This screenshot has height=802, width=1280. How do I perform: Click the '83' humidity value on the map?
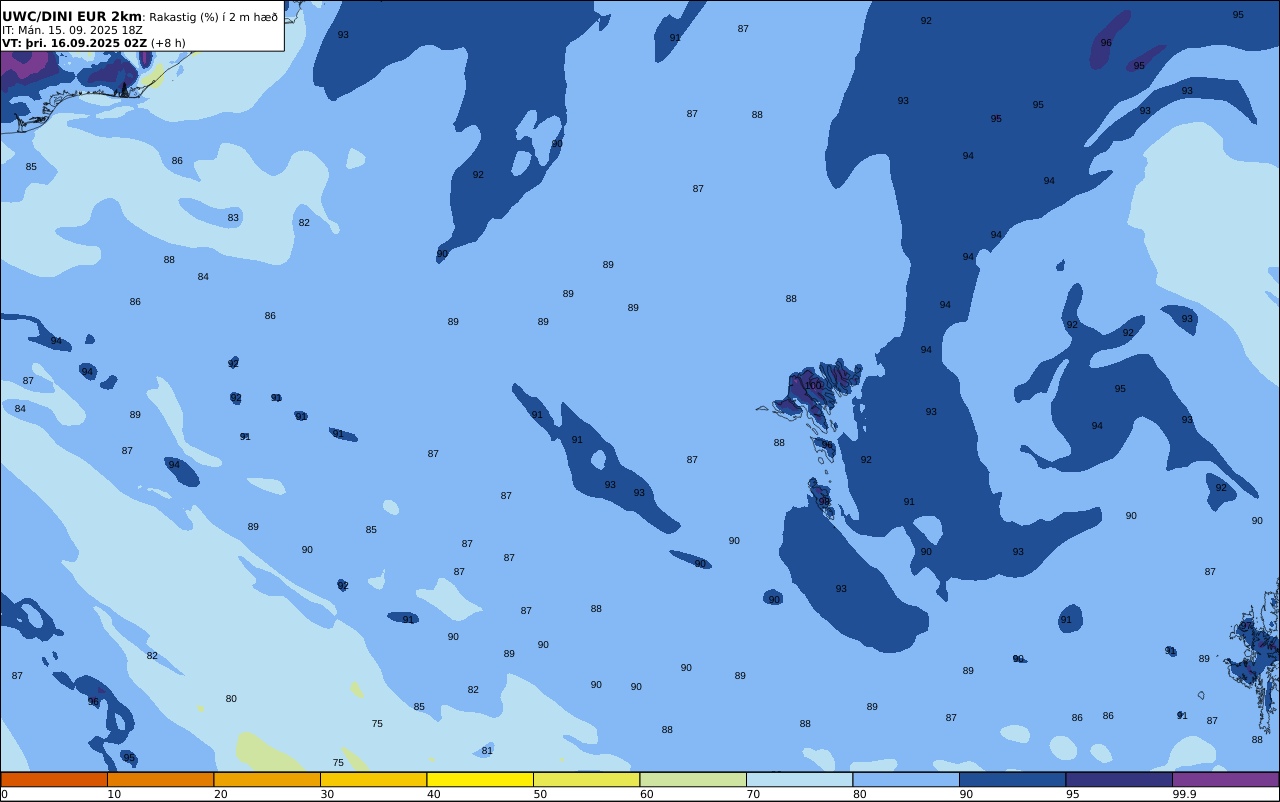point(233,218)
